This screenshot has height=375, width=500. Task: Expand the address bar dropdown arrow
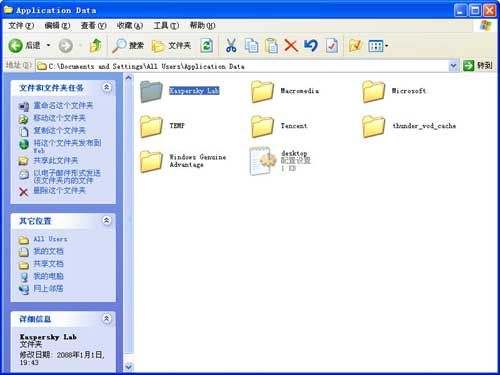pyautogui.click(x=453, y=66)
